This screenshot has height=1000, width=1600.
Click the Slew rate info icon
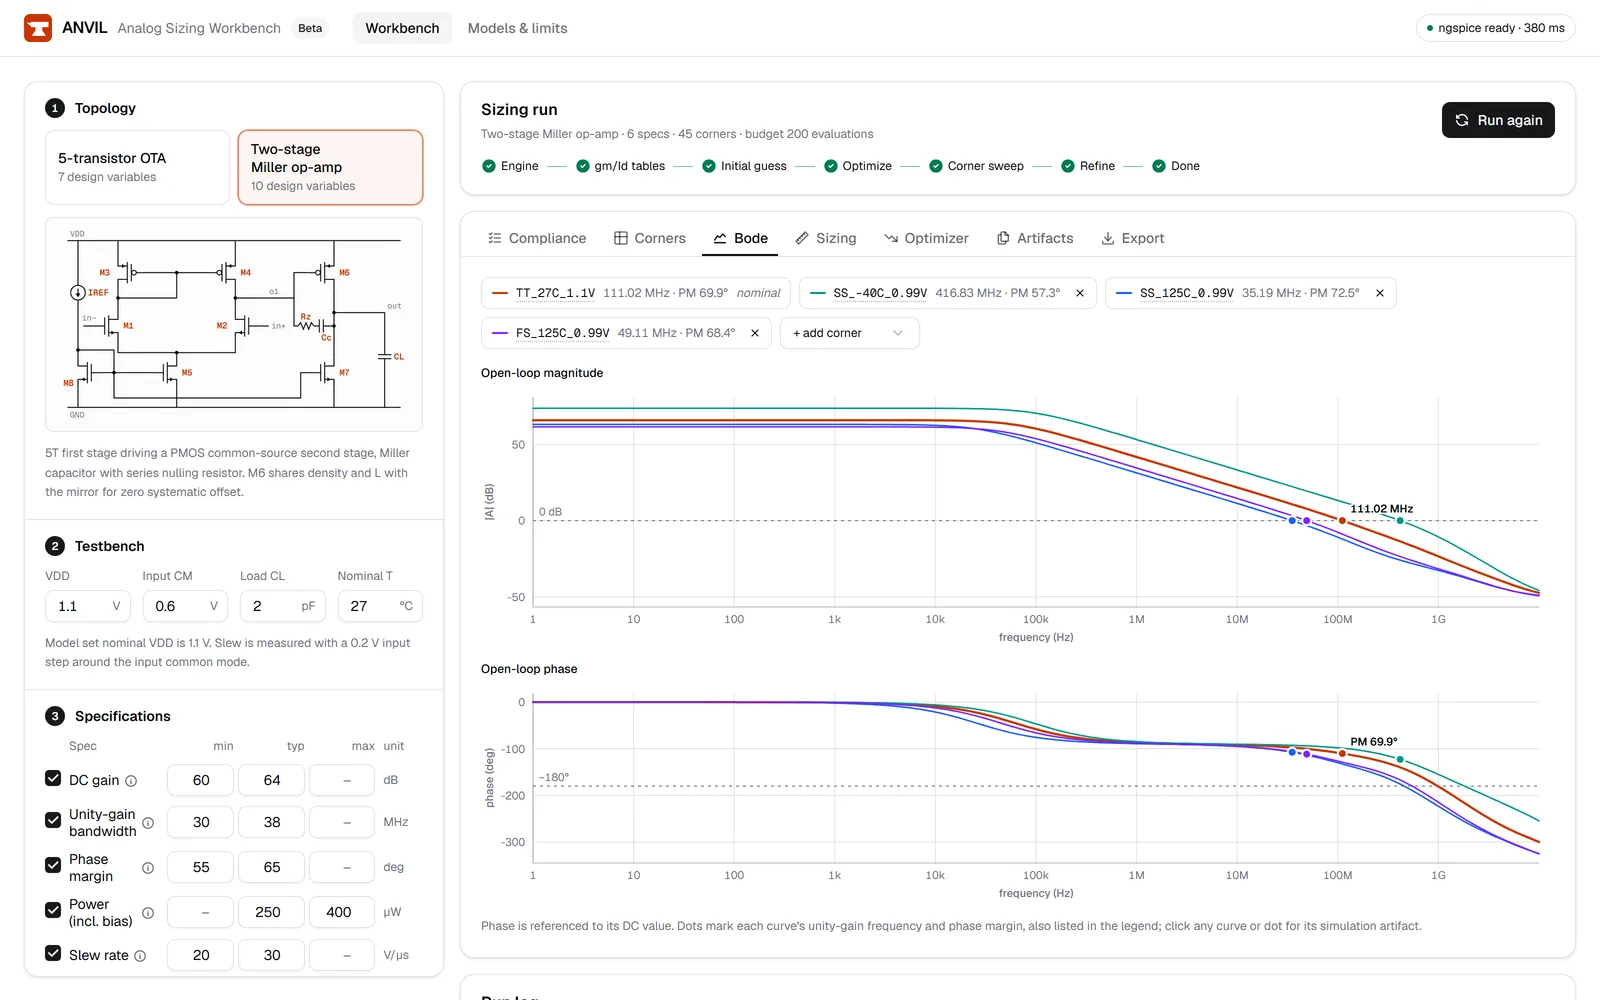[140, 956]
